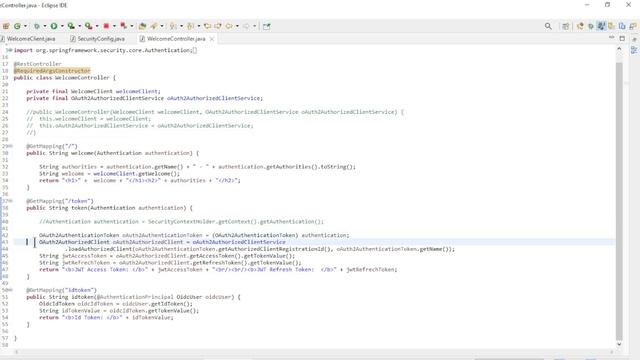Open dropdown arrow next to Stop icon
640x360 pixels.
[x=114, y=26]
